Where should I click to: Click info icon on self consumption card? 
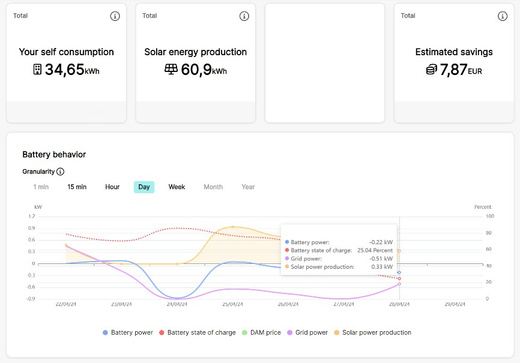tap(115, 16)
